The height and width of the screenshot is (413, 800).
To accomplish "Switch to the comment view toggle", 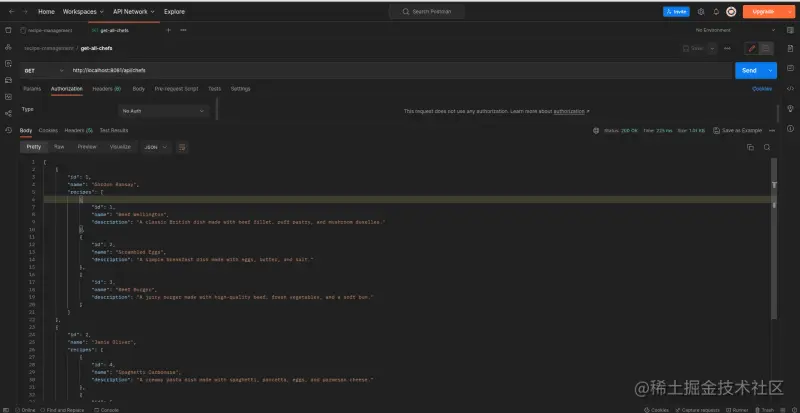I will point(766,48).
